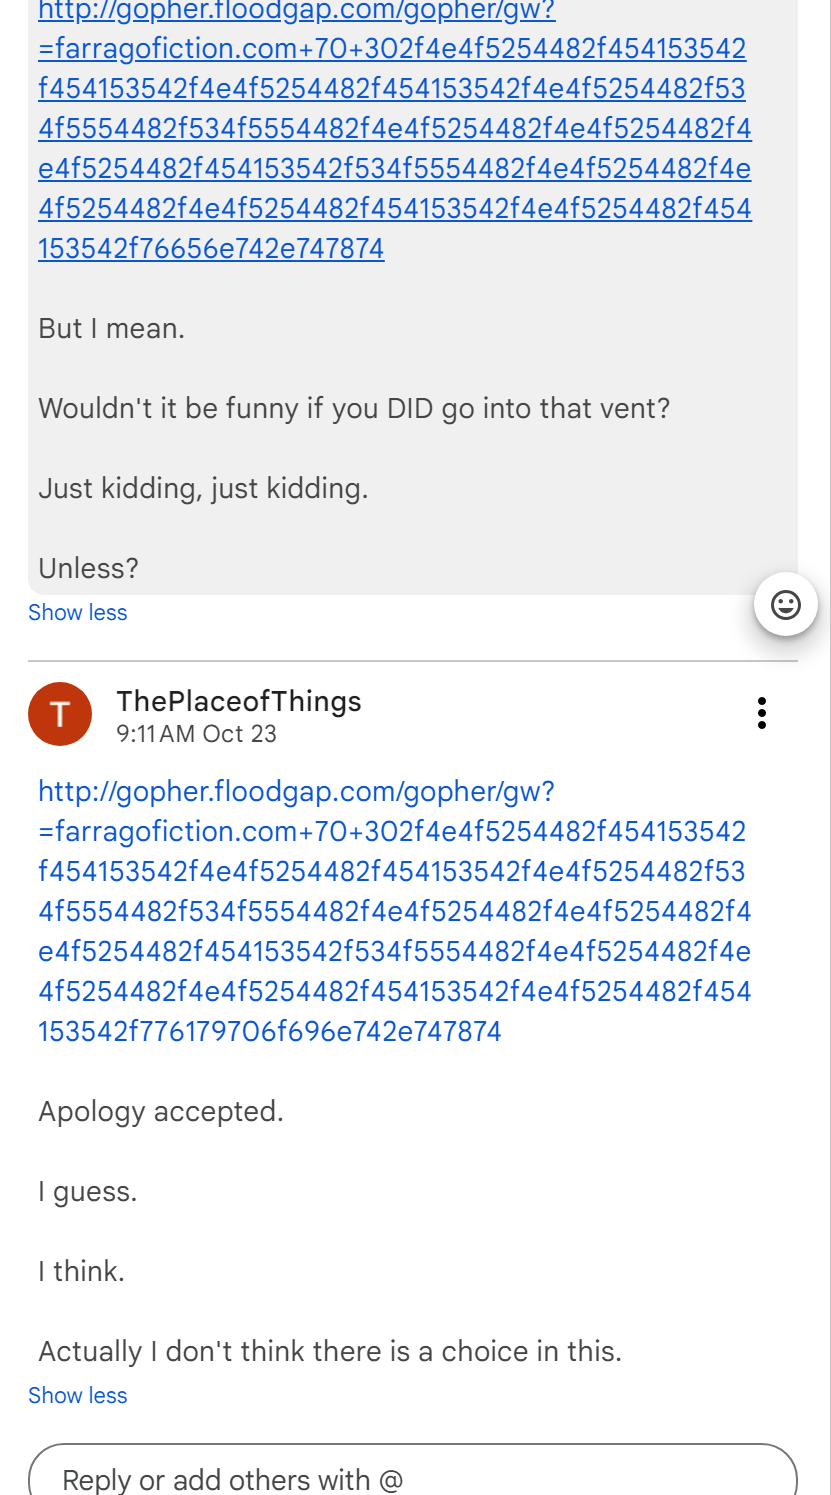The height and width of the screenshot is (1495, 831).
Task: Open the emoji reaction picker
Action: (x=785, y=604)
